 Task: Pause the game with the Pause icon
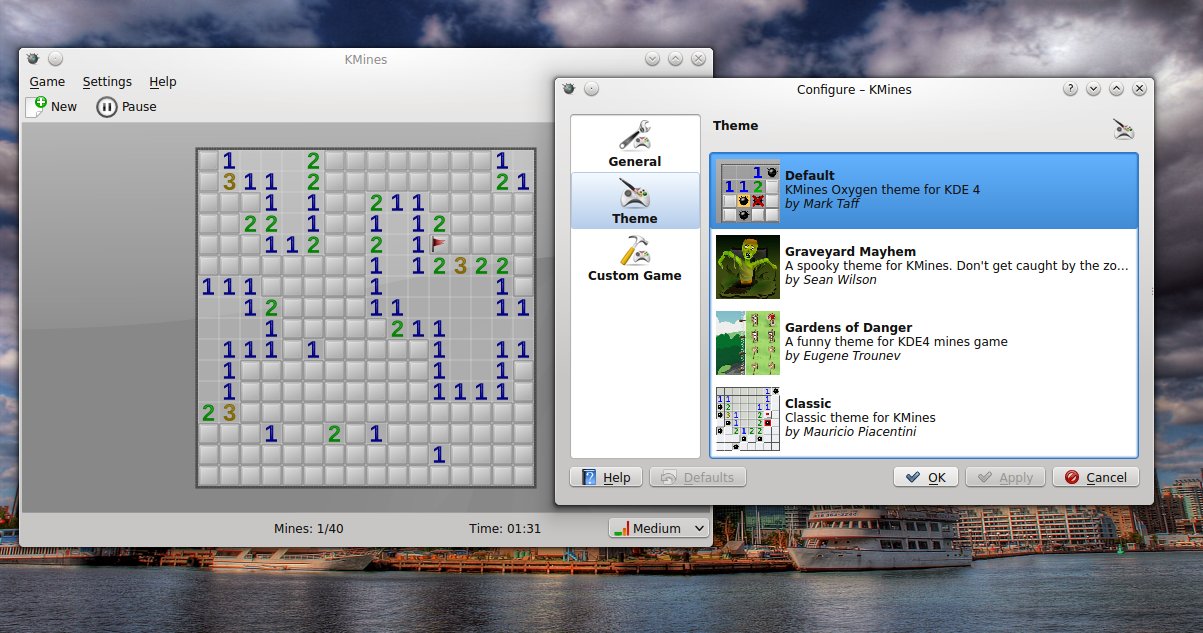click(107, 107)
